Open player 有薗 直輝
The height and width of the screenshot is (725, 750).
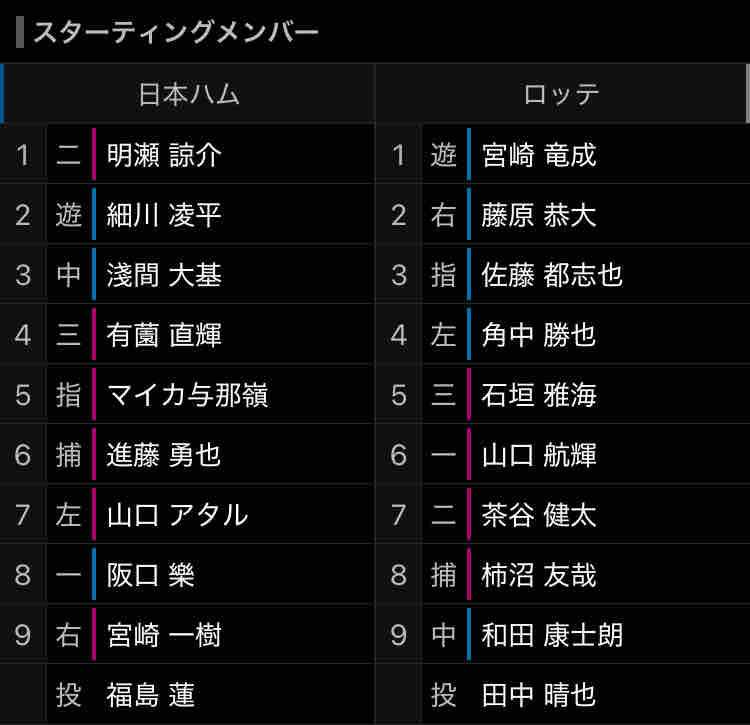click(164, 335)
